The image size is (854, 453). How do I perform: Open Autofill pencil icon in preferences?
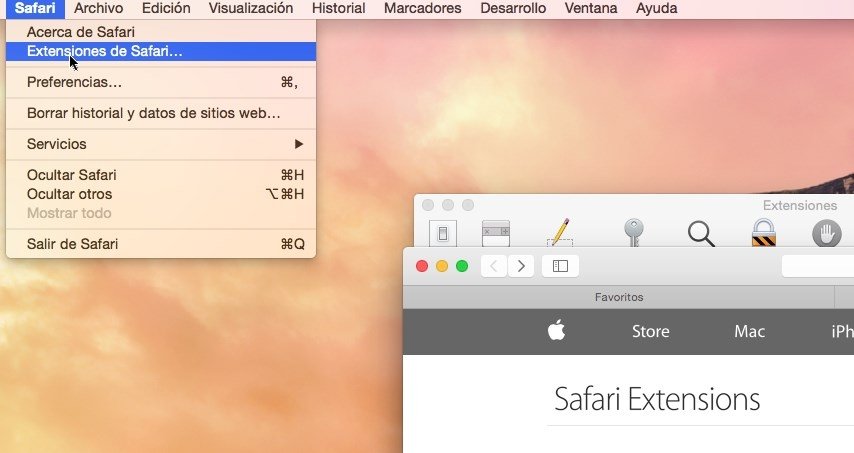pyautogui.click(x=560, y=233)
